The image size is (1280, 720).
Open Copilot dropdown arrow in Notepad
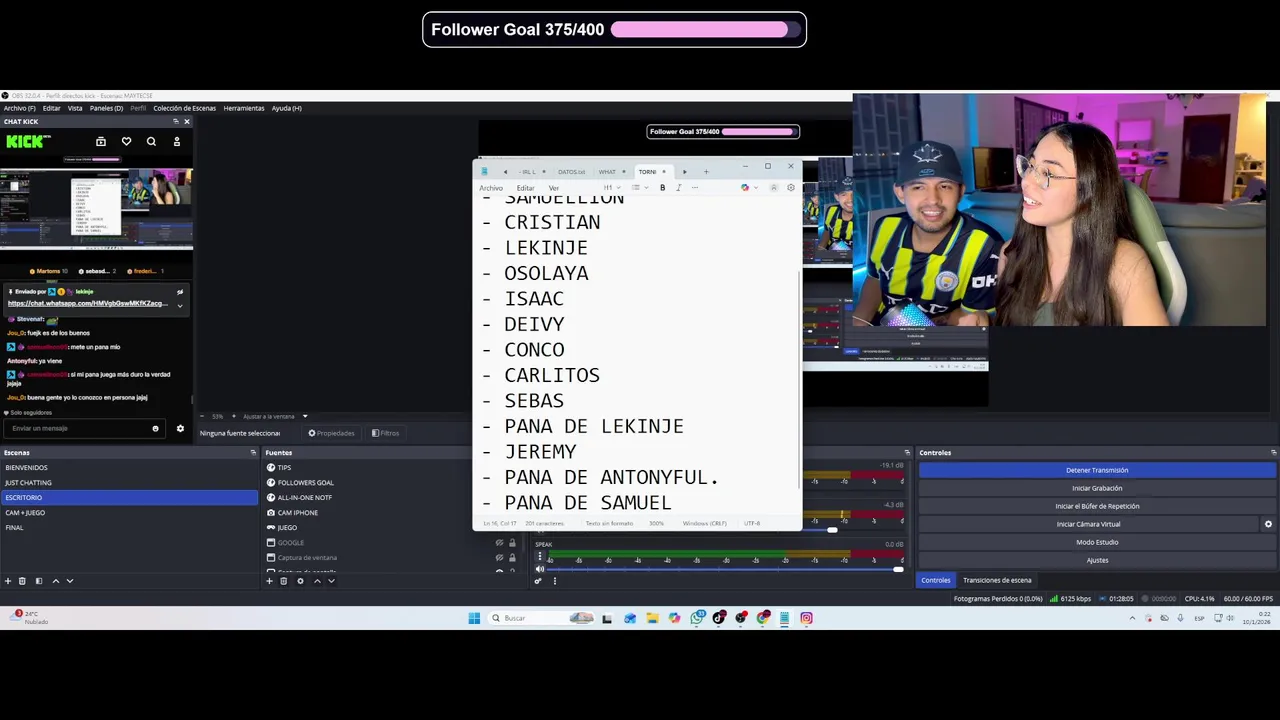pyautogui.click(x=755, y=188)
